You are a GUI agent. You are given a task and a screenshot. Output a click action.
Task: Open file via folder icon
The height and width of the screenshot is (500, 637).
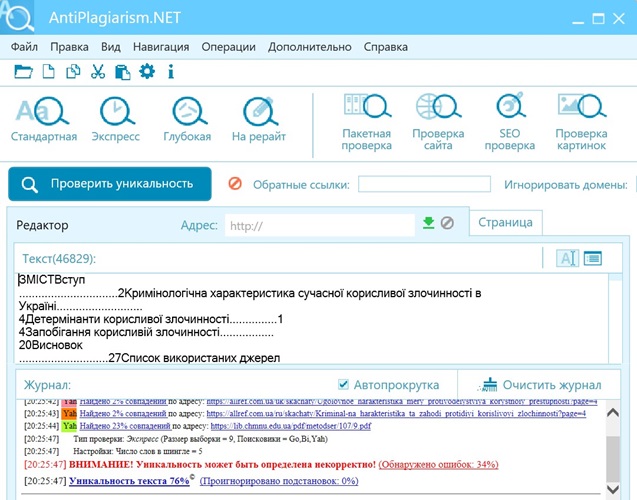[x=23, y=72]
